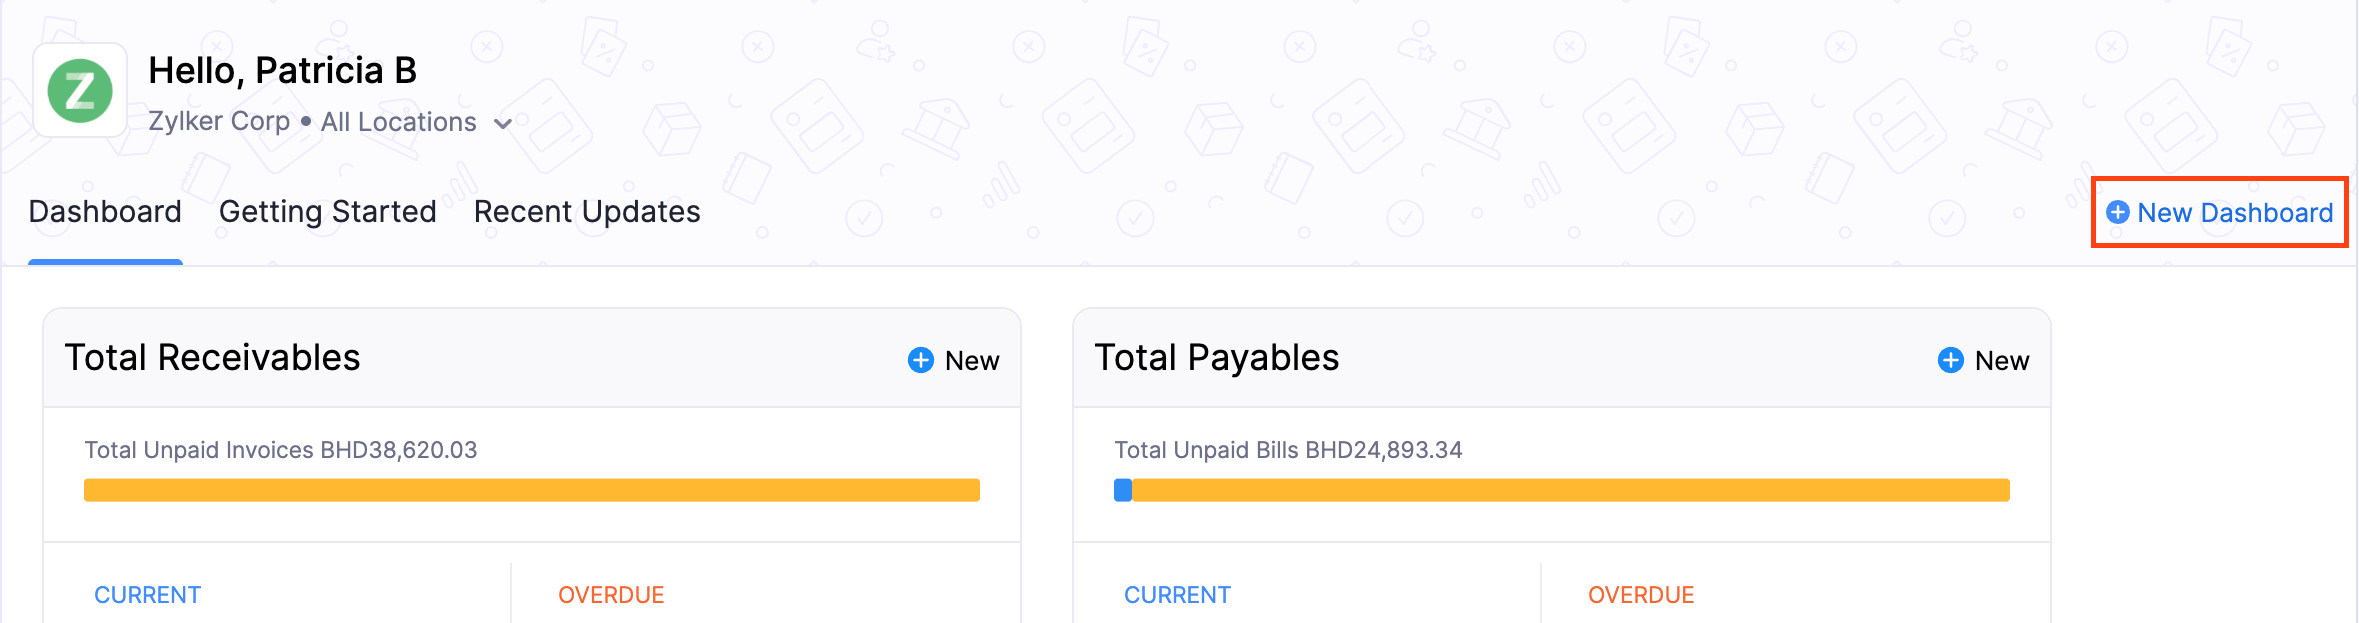Click the plus icon in Total Receivables
2359x623 pixels.
click(x=920, y=360)
